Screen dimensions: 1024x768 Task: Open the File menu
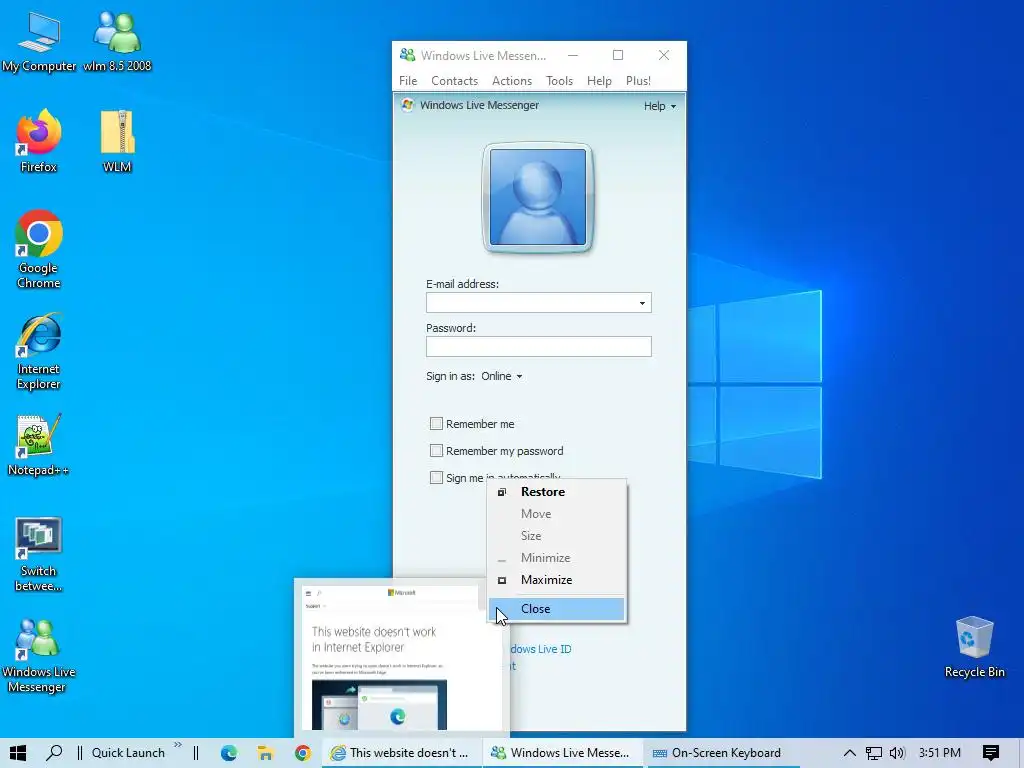pos(408,81)
